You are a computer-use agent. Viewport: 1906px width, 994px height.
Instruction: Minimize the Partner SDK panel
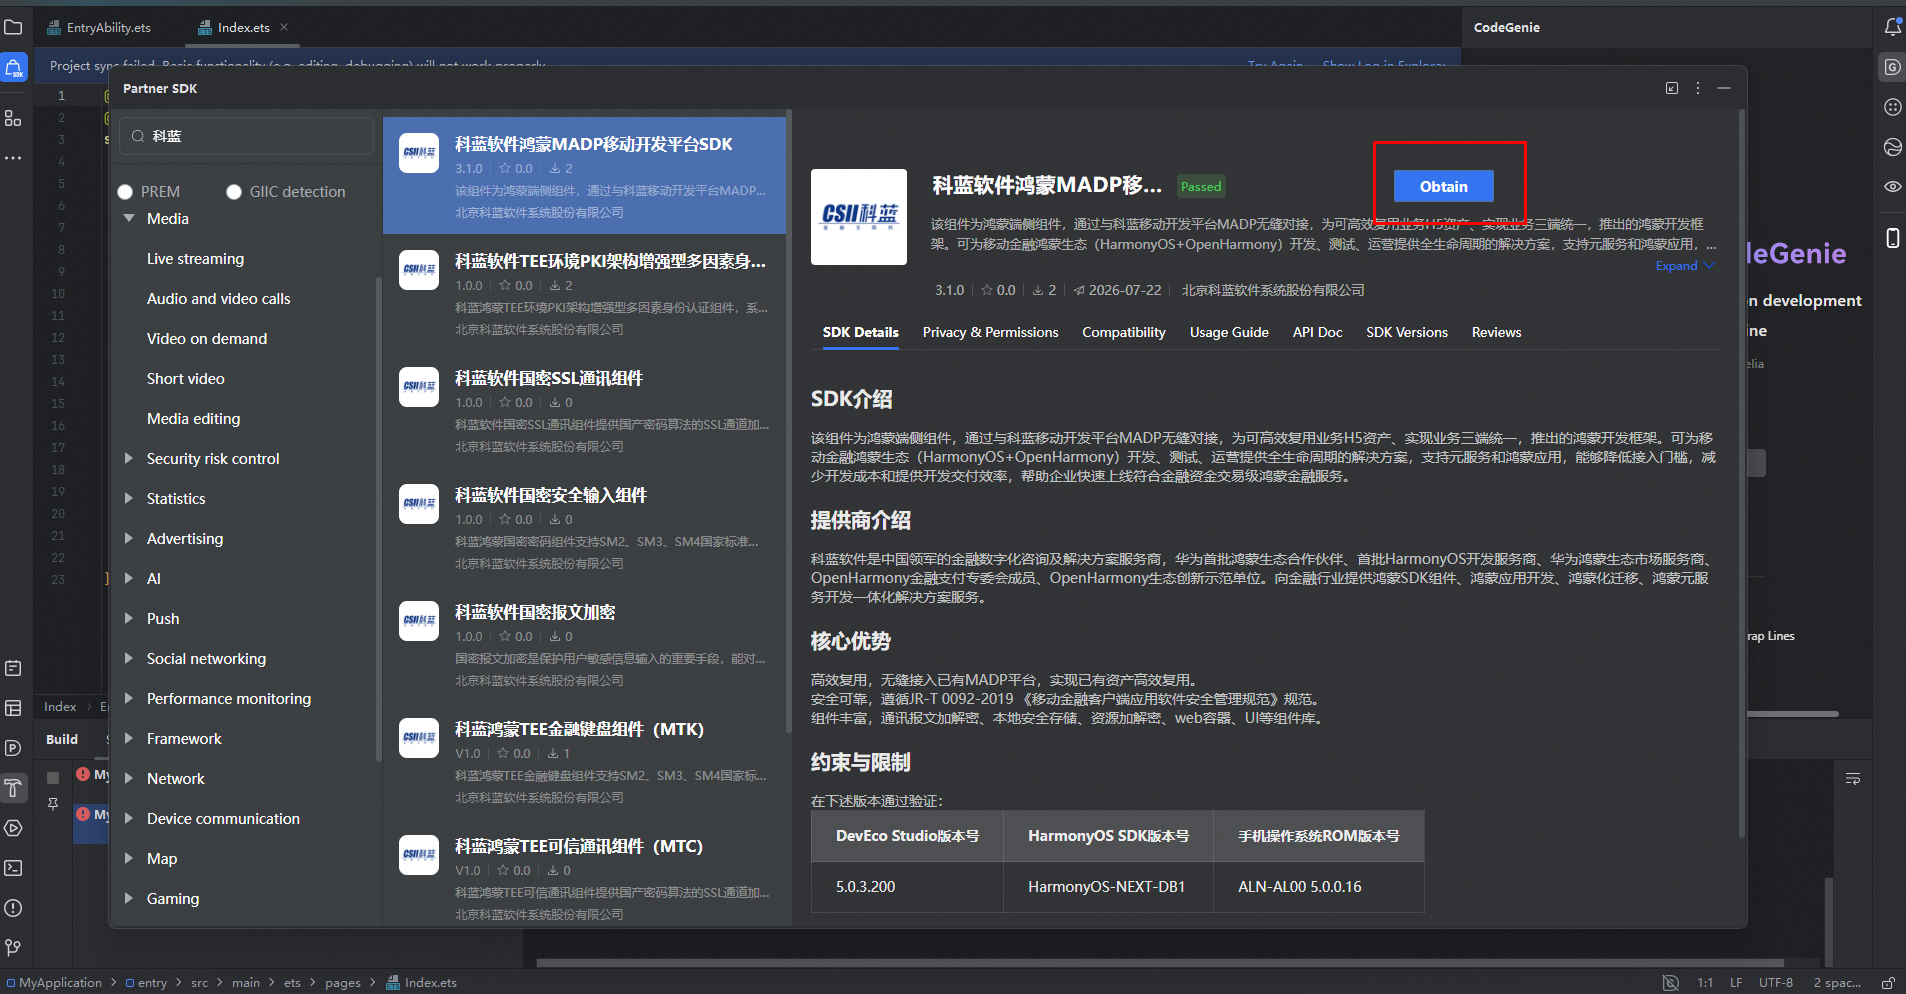click(1724, 88)
